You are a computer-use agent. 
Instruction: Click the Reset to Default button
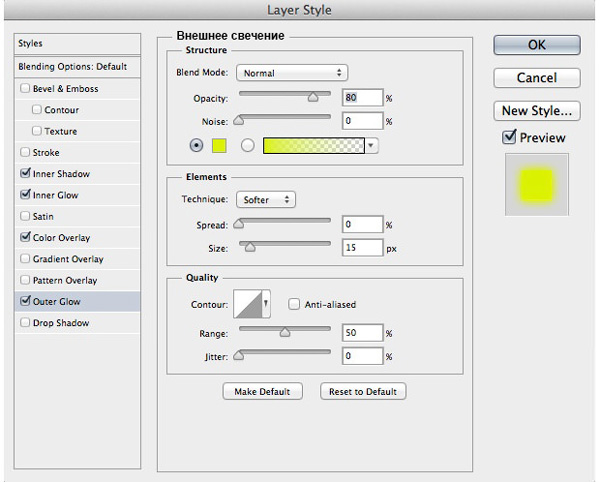[x=363, y=391]
